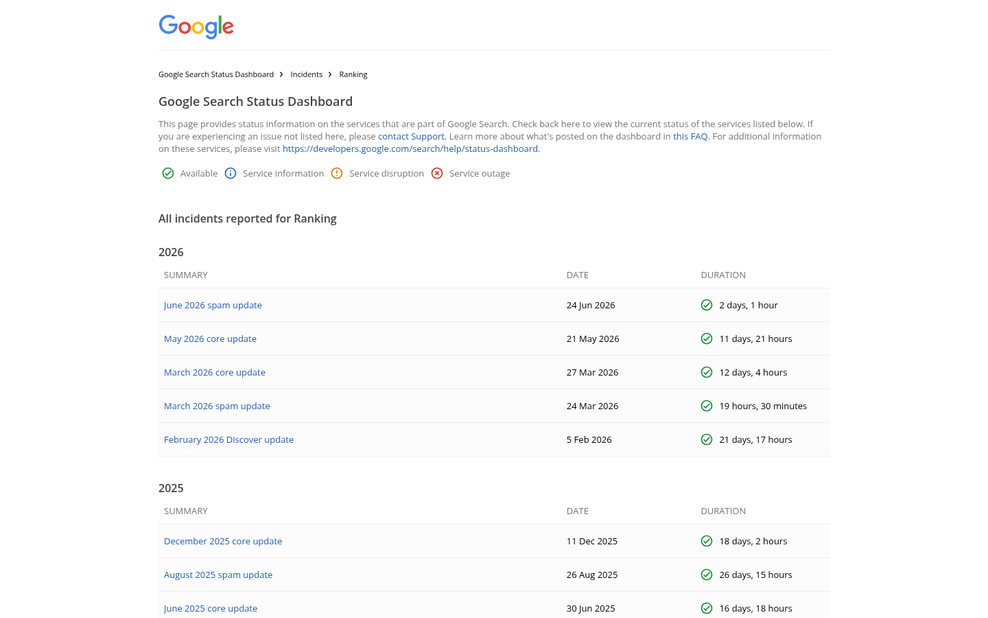Viewport: 988px width, 618px height.
Task: Click orange Service disruption legend icon
Action: [x=337, y=173]
